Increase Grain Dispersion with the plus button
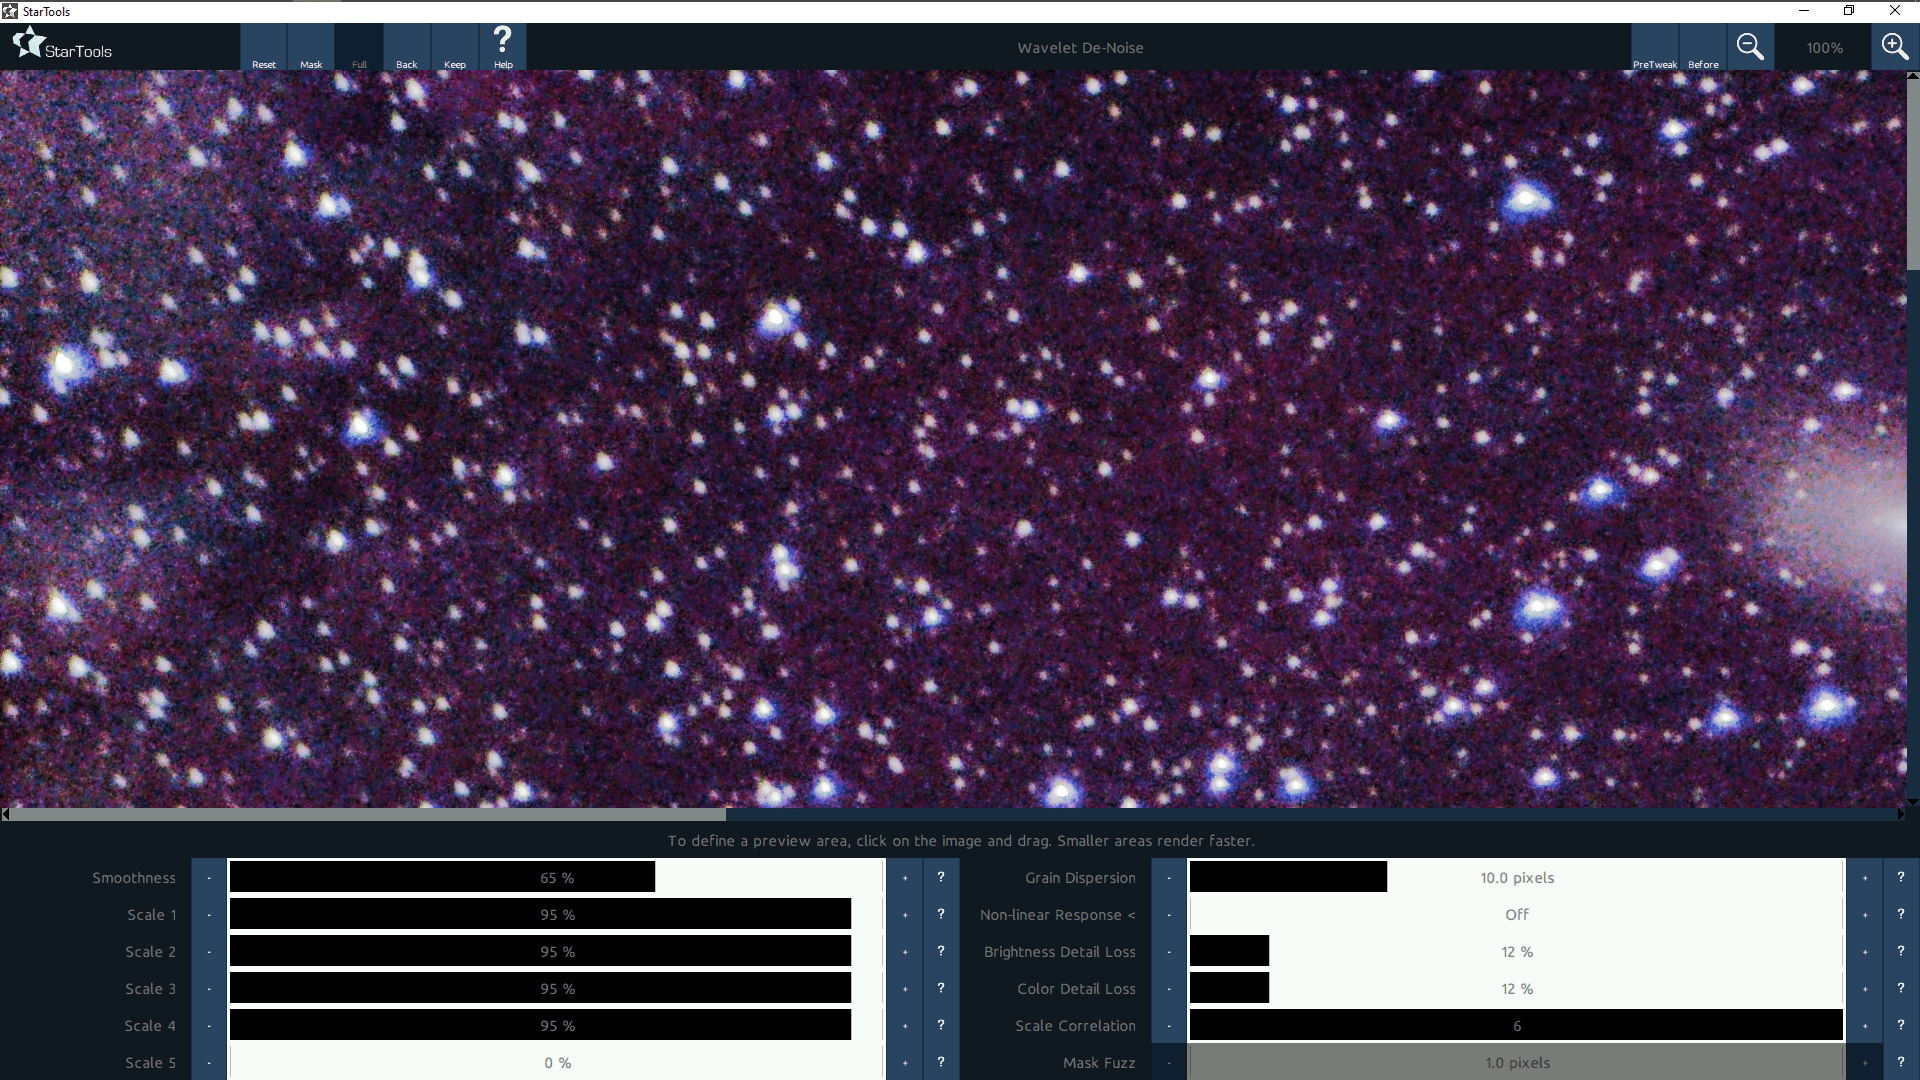Image resolution: width=1920 pixels, height=1080 pixels. pyautogui.click(x=1865, y=878)
